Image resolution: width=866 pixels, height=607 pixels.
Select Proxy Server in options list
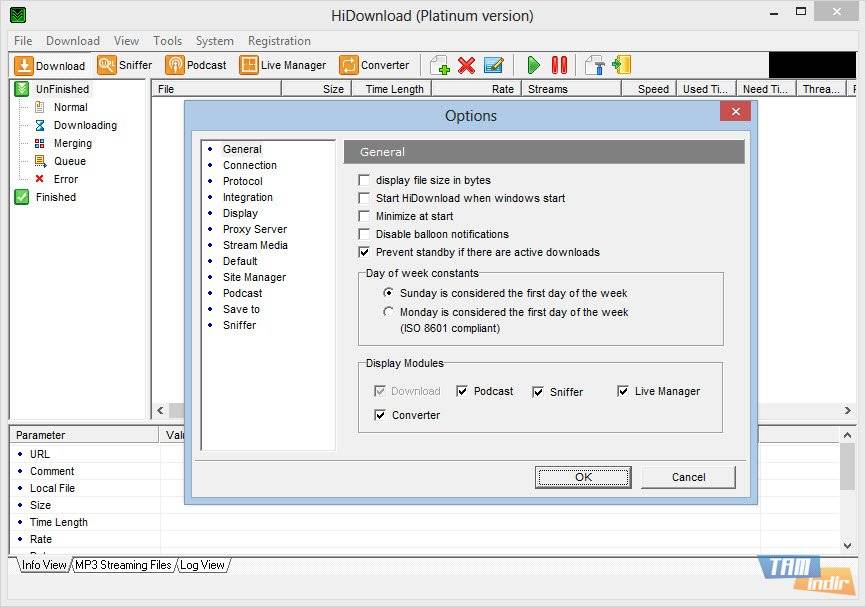[x=254, y=229]
